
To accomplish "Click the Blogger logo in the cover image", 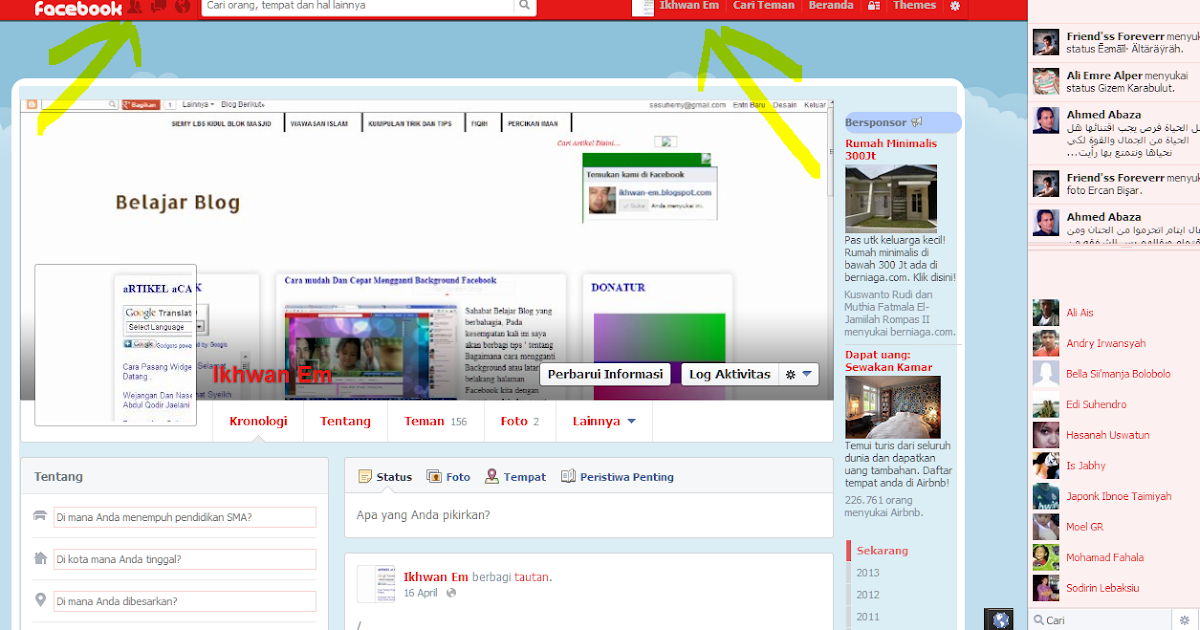I will click(32, 104).
